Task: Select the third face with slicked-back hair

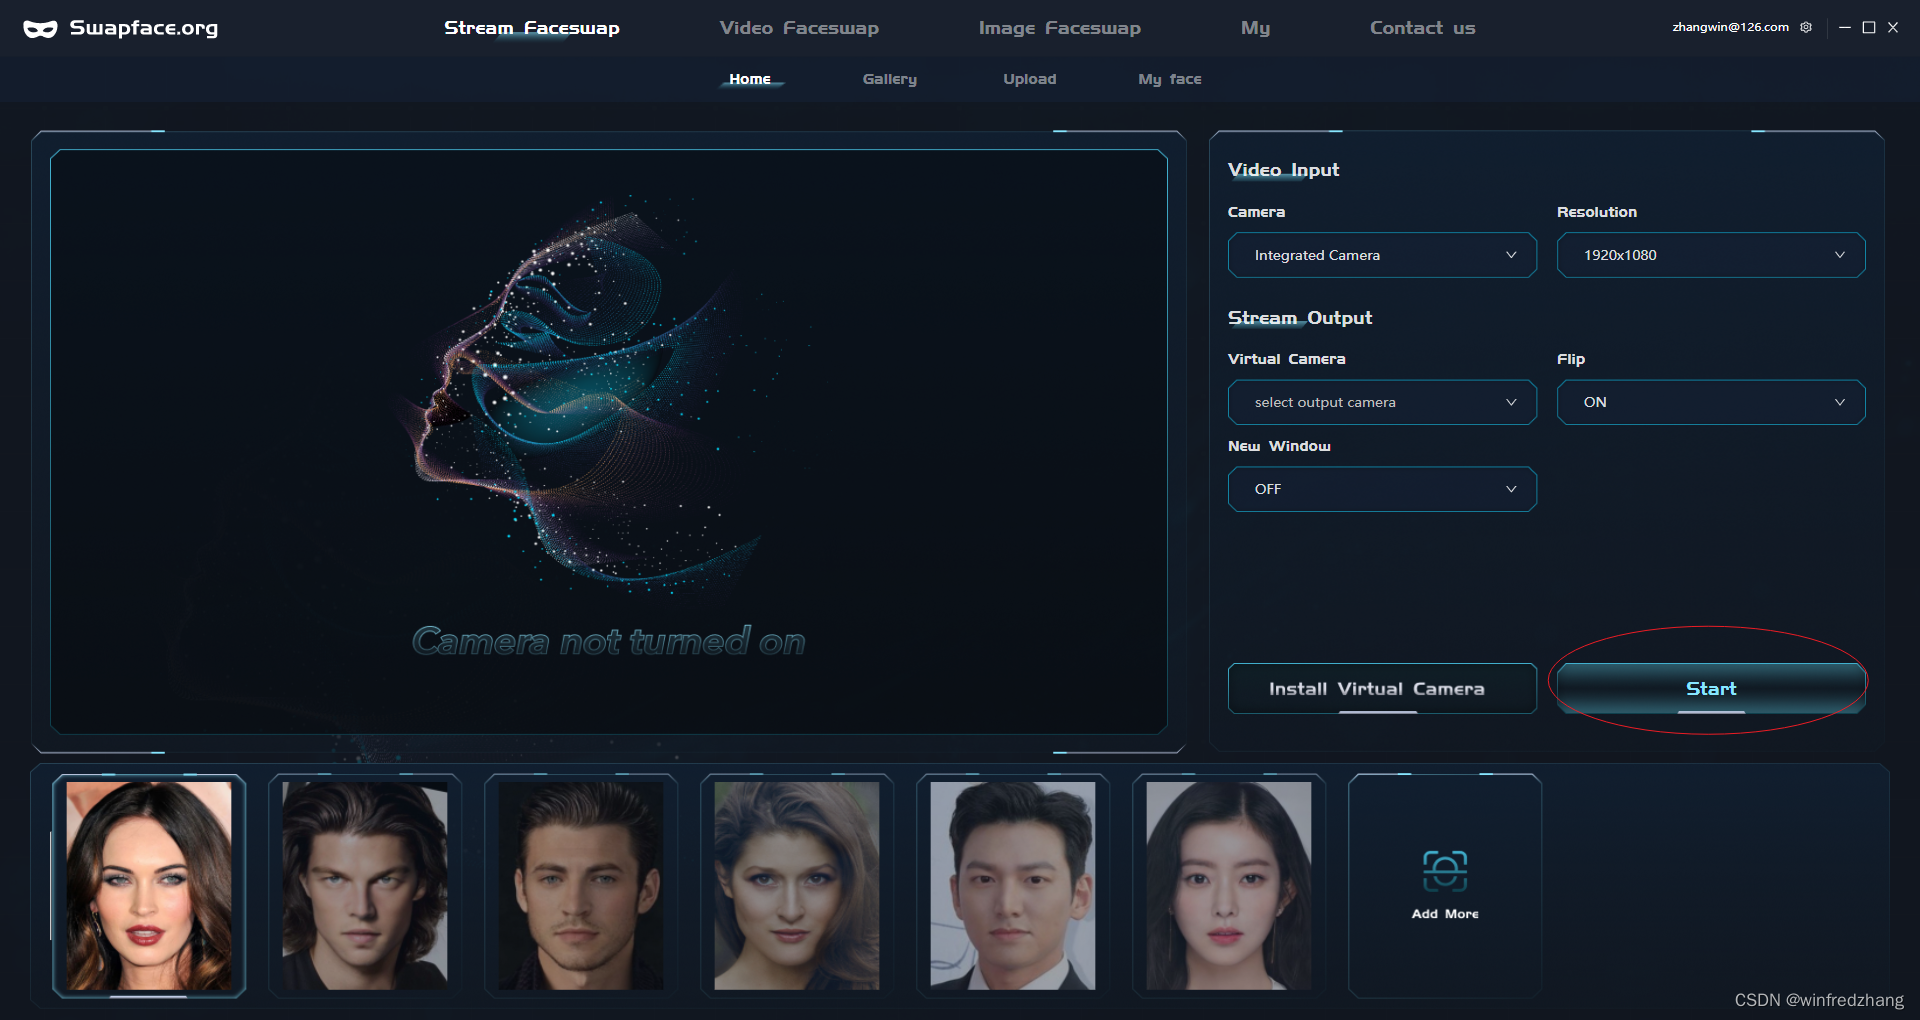Action: coord(581,886)
